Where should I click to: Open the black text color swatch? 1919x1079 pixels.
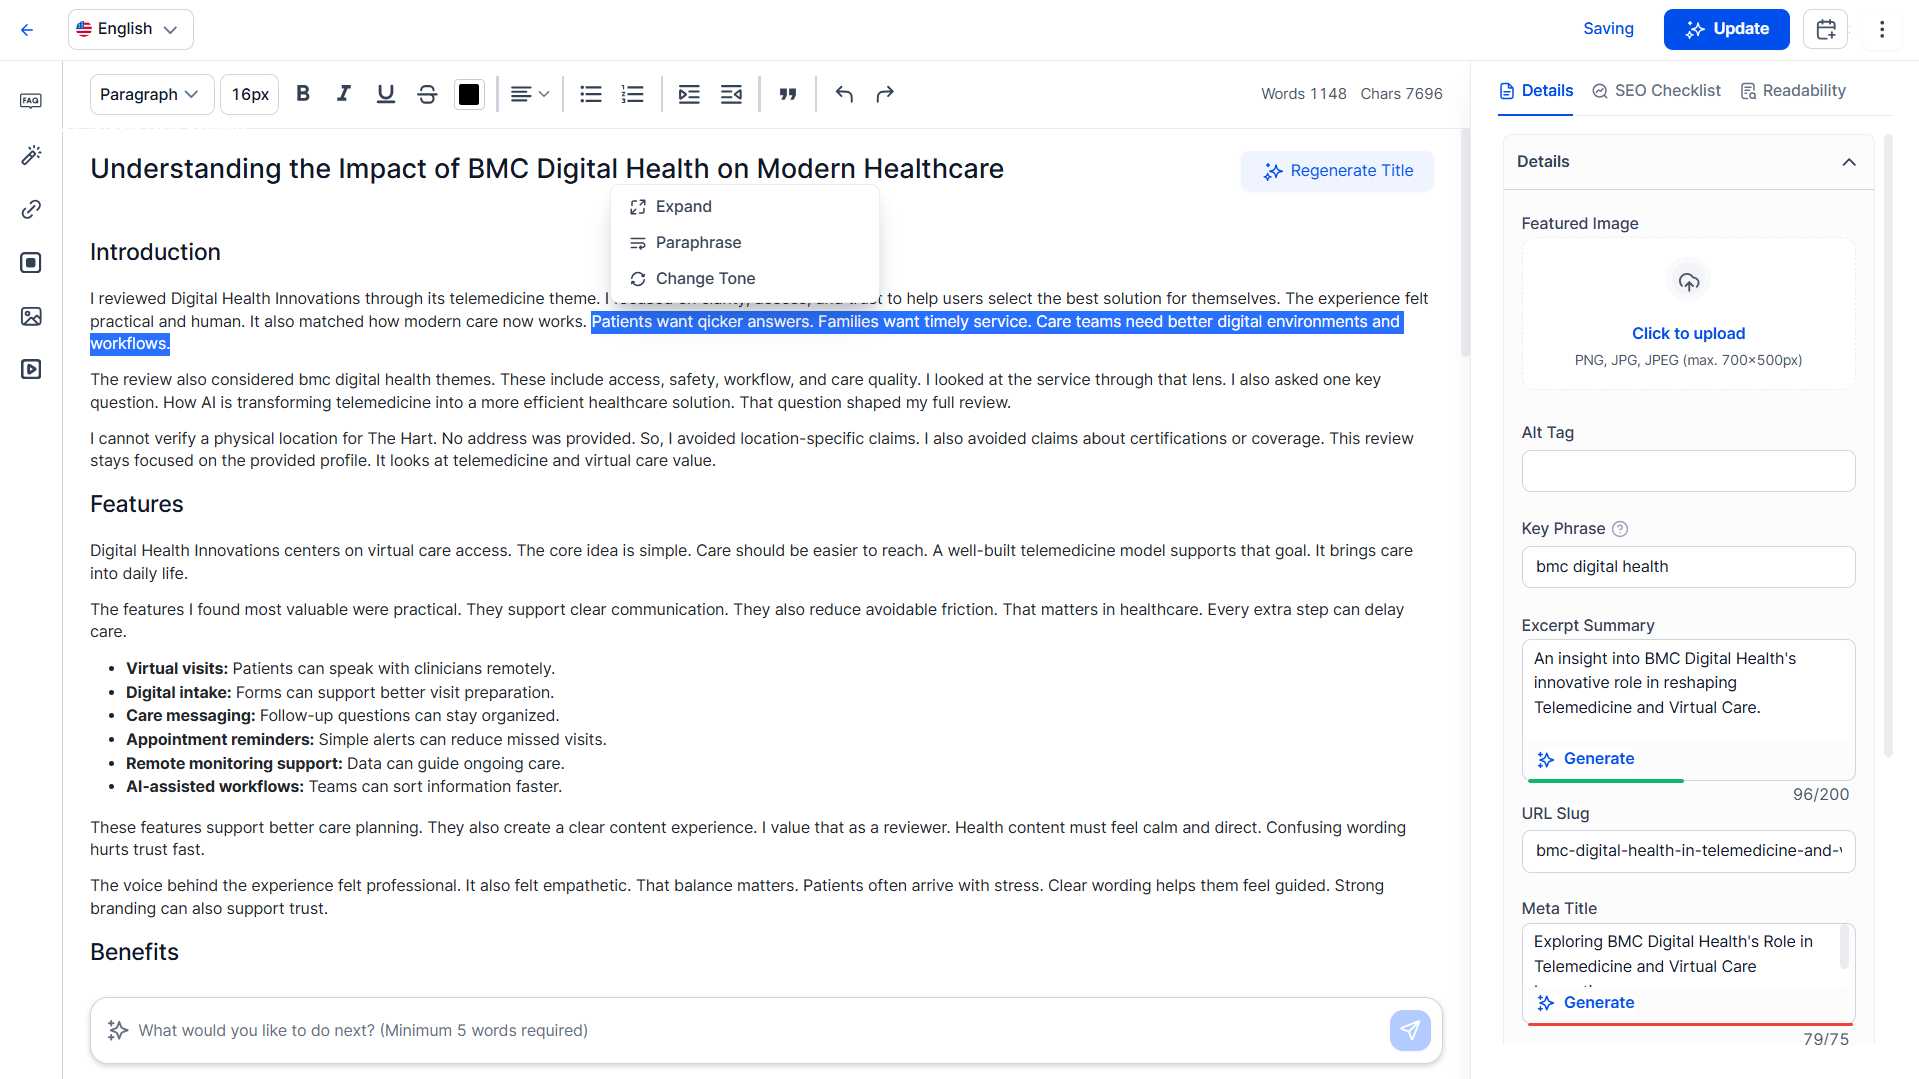(x=469, y=94)
